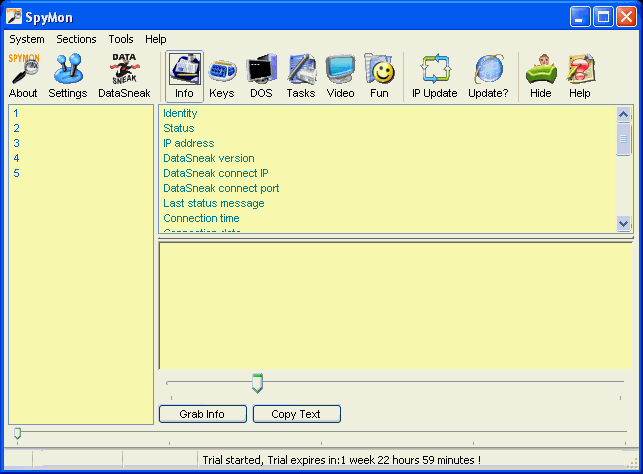This screenshot has width=643, height=474.
Task: Click the green slider handle above Grab Info
Action: [257, 383]
